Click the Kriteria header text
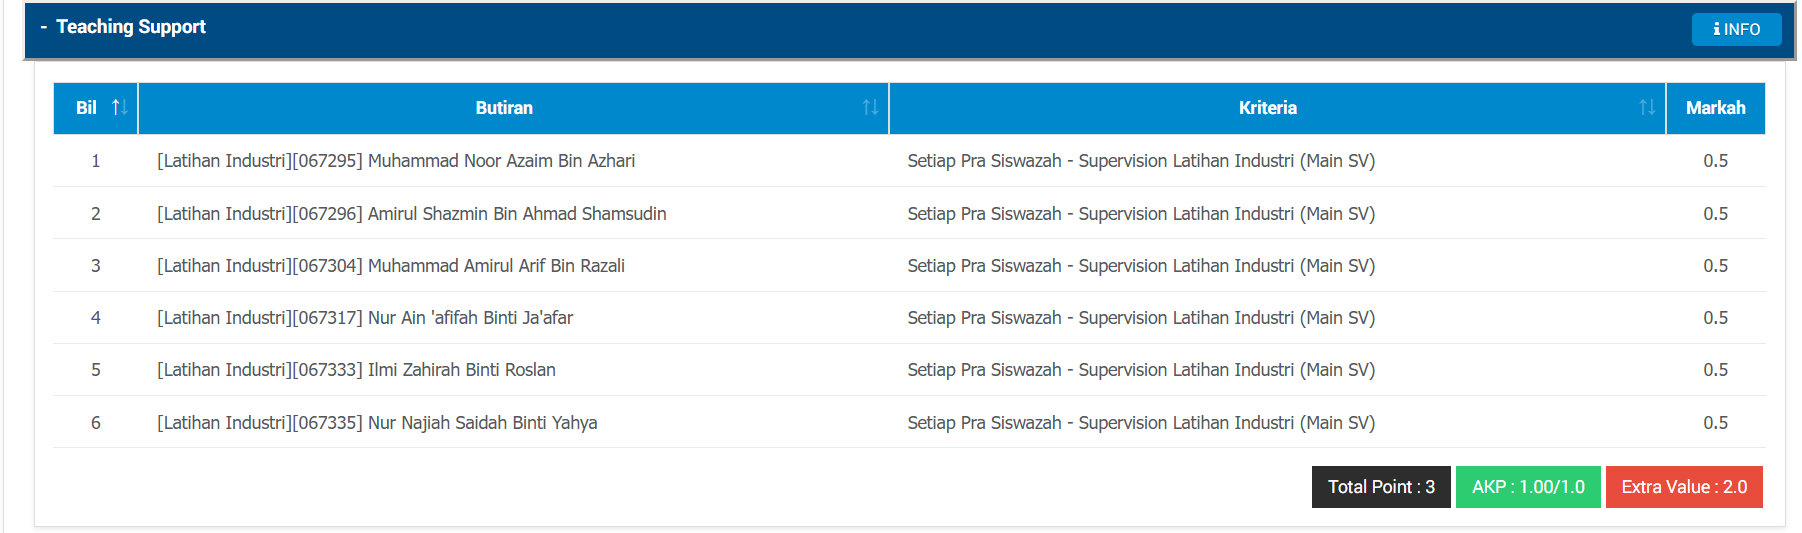 [1267, 108]
